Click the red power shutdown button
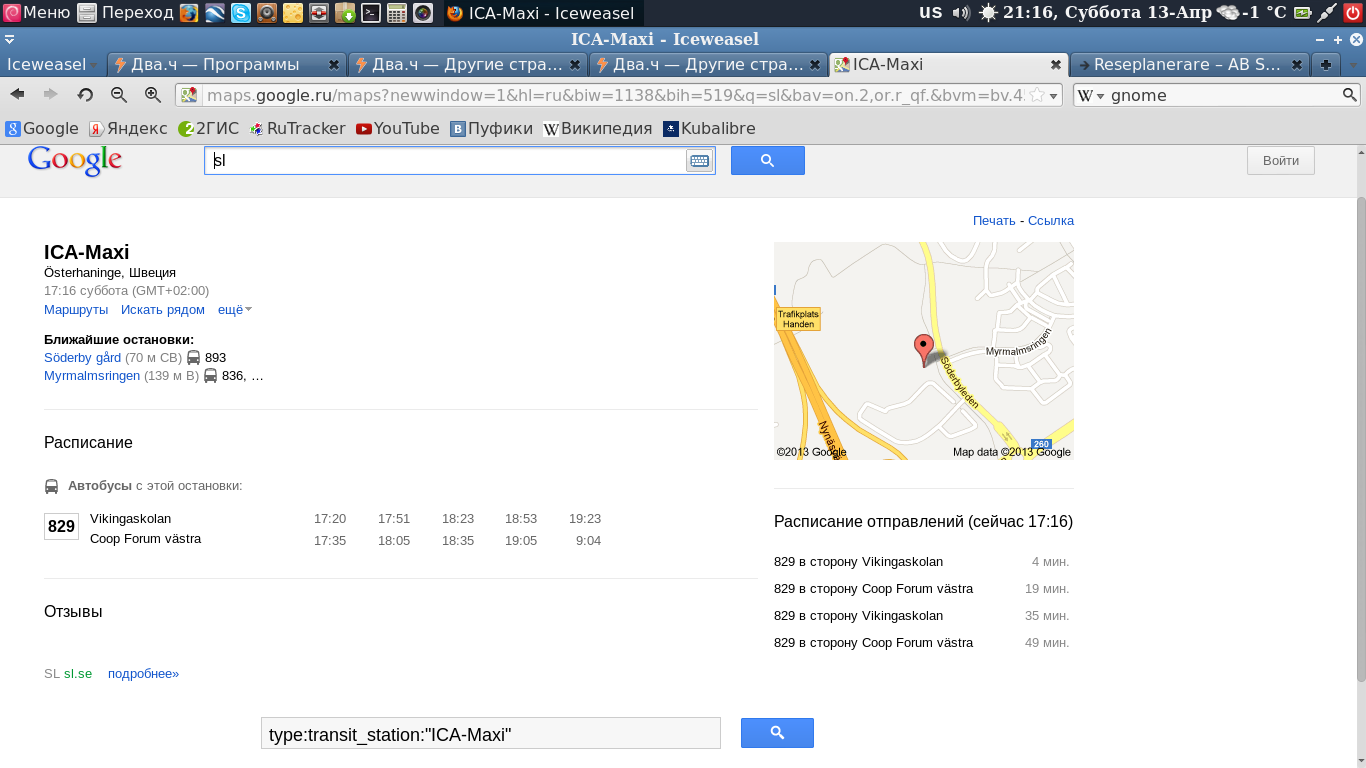Image resolution: width=1366 pixels, height=768 pixels. (x=1353, y=13)
